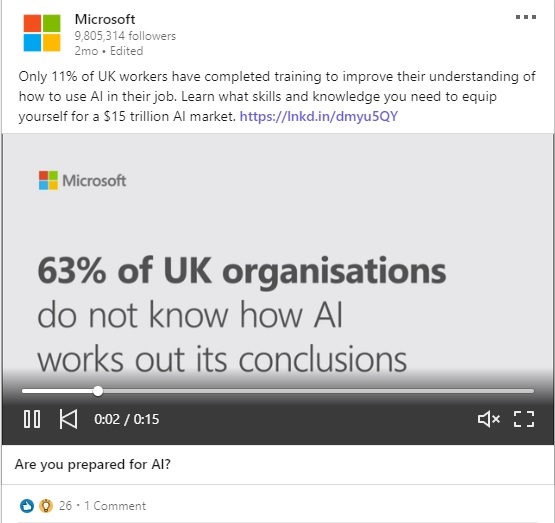
Task: Click the Microsoft logo inside the video
Action: 82,180
